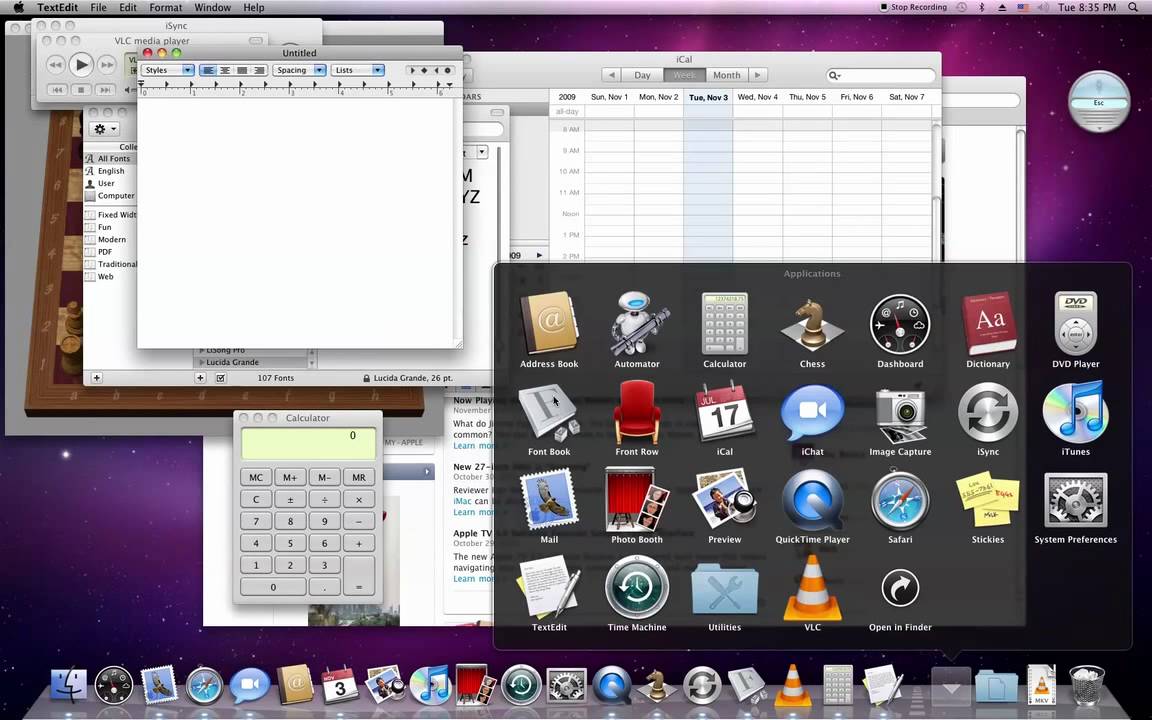1152x720 pixels.
Task: Select the decimal tab stop button in TextEdit
Action: [x=447, y=70]
